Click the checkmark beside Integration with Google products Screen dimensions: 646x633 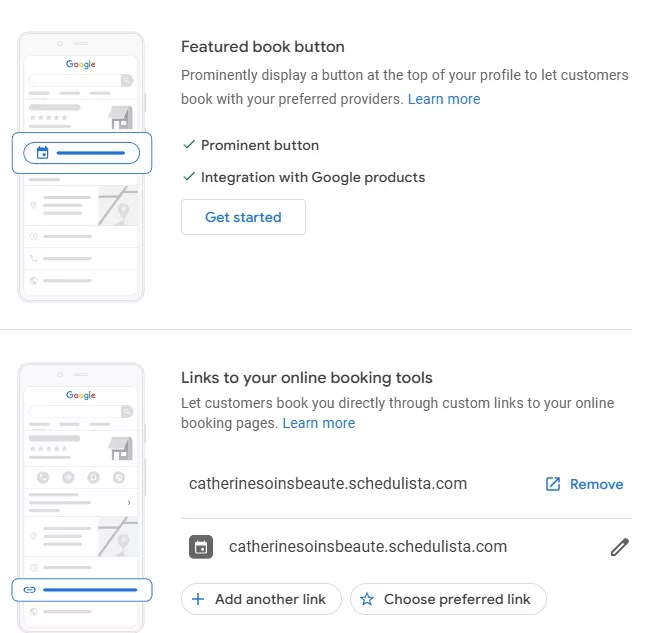point(188,177)
